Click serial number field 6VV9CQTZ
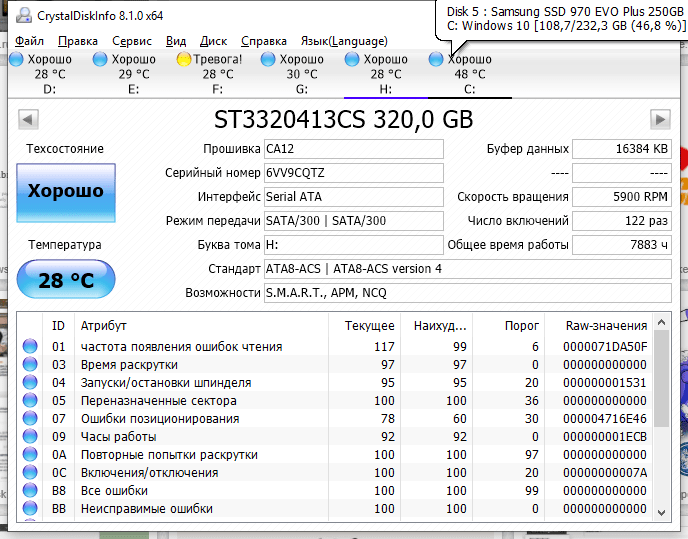The width and height of the screenshot is (688, 539). click(354, 173)
